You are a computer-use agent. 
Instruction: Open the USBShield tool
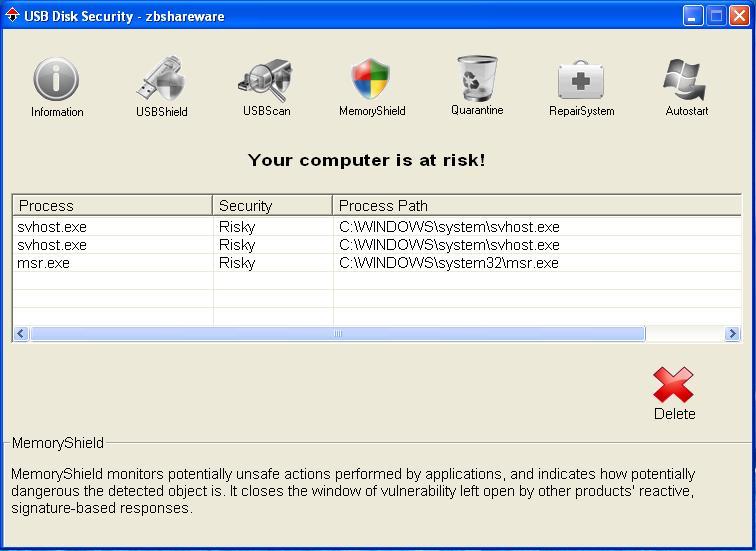pos(162,87)
